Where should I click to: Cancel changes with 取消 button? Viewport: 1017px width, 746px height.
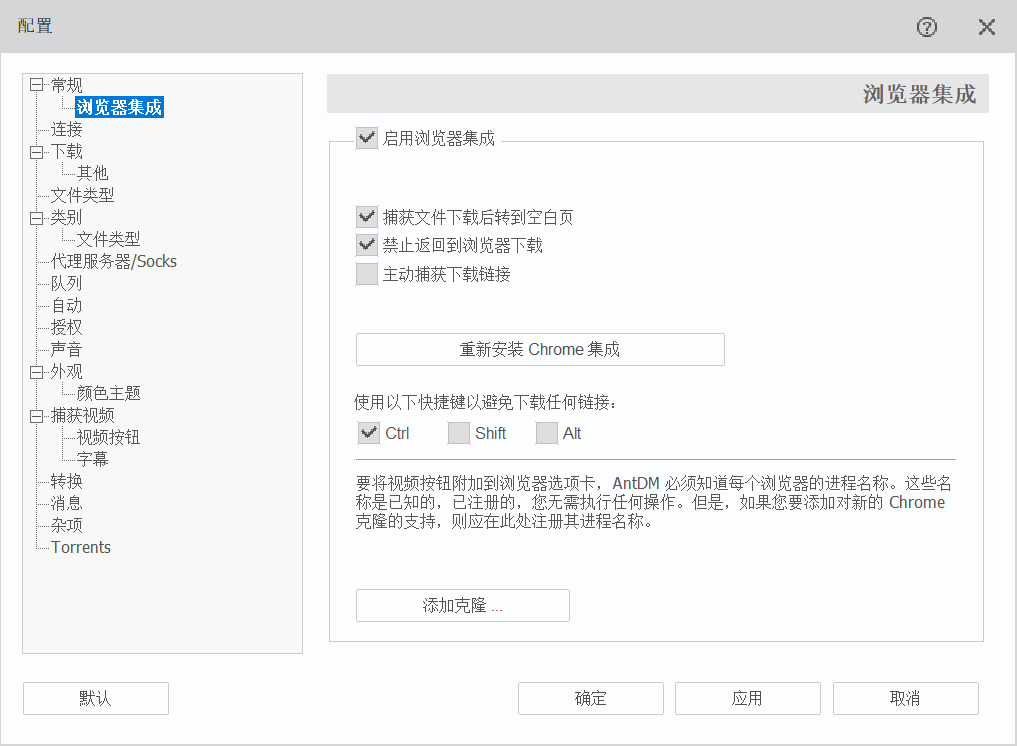point(905,699)
